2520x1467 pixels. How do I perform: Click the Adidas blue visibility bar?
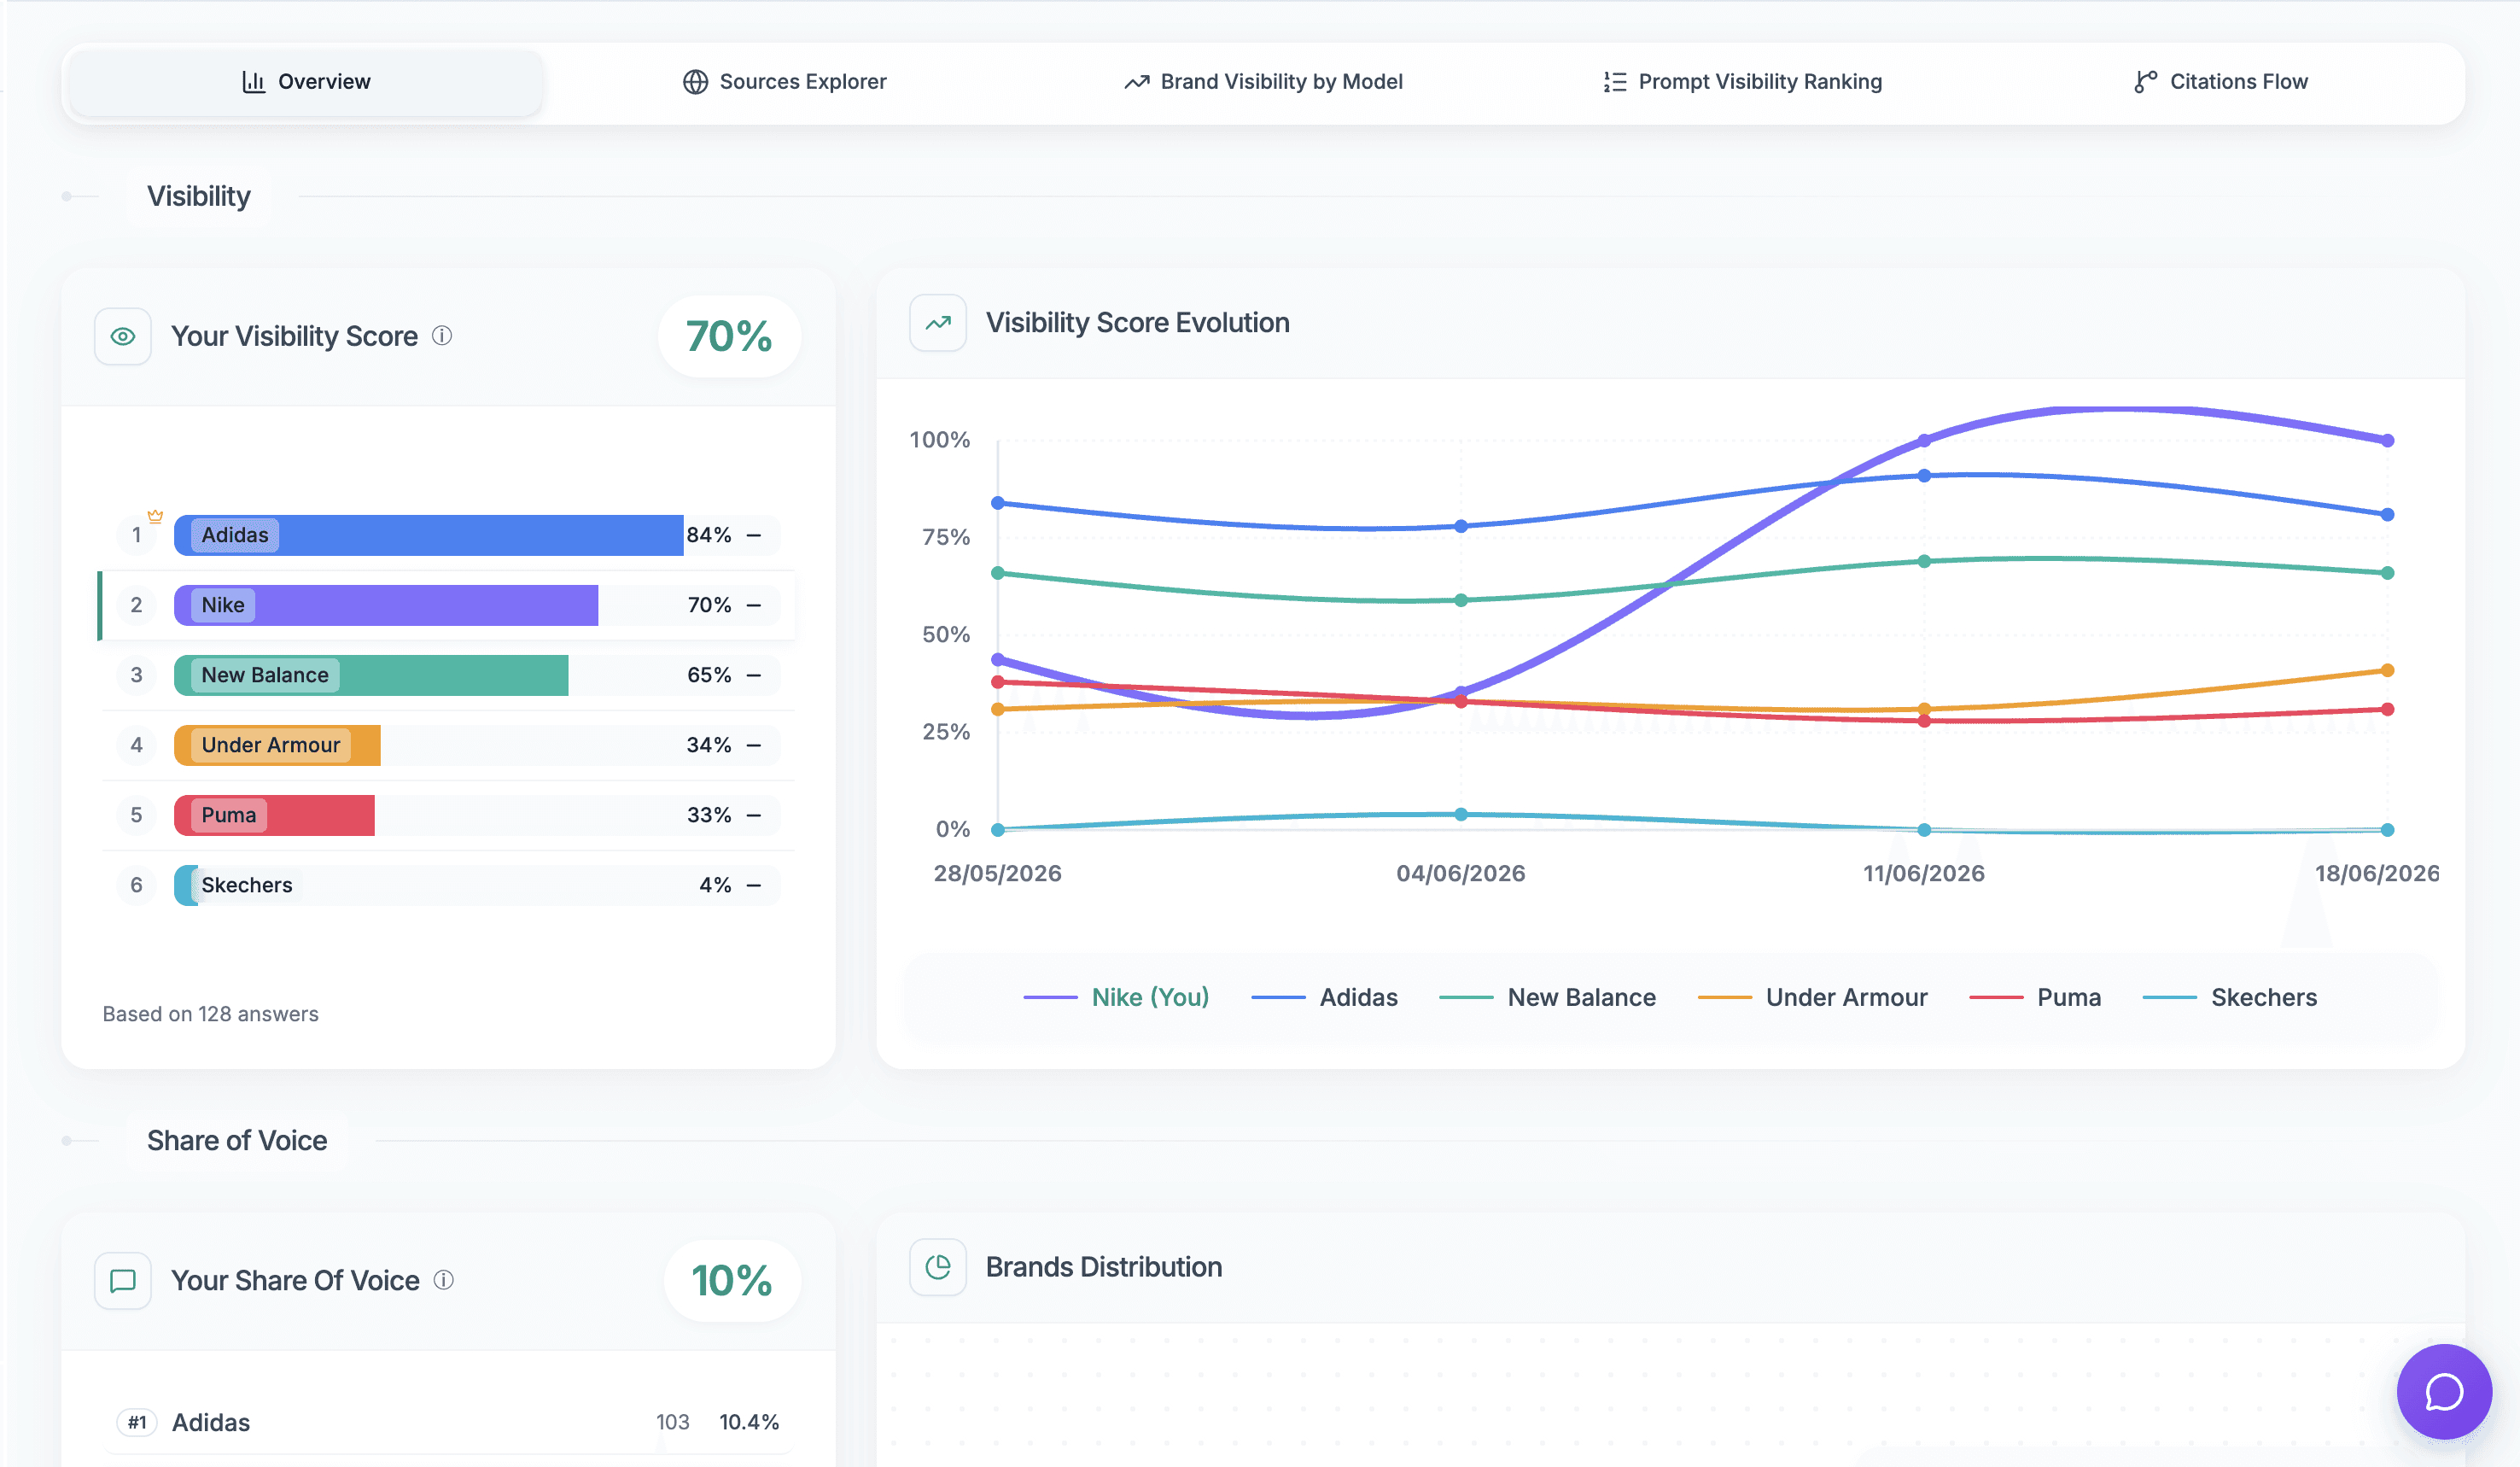[428, 535]
